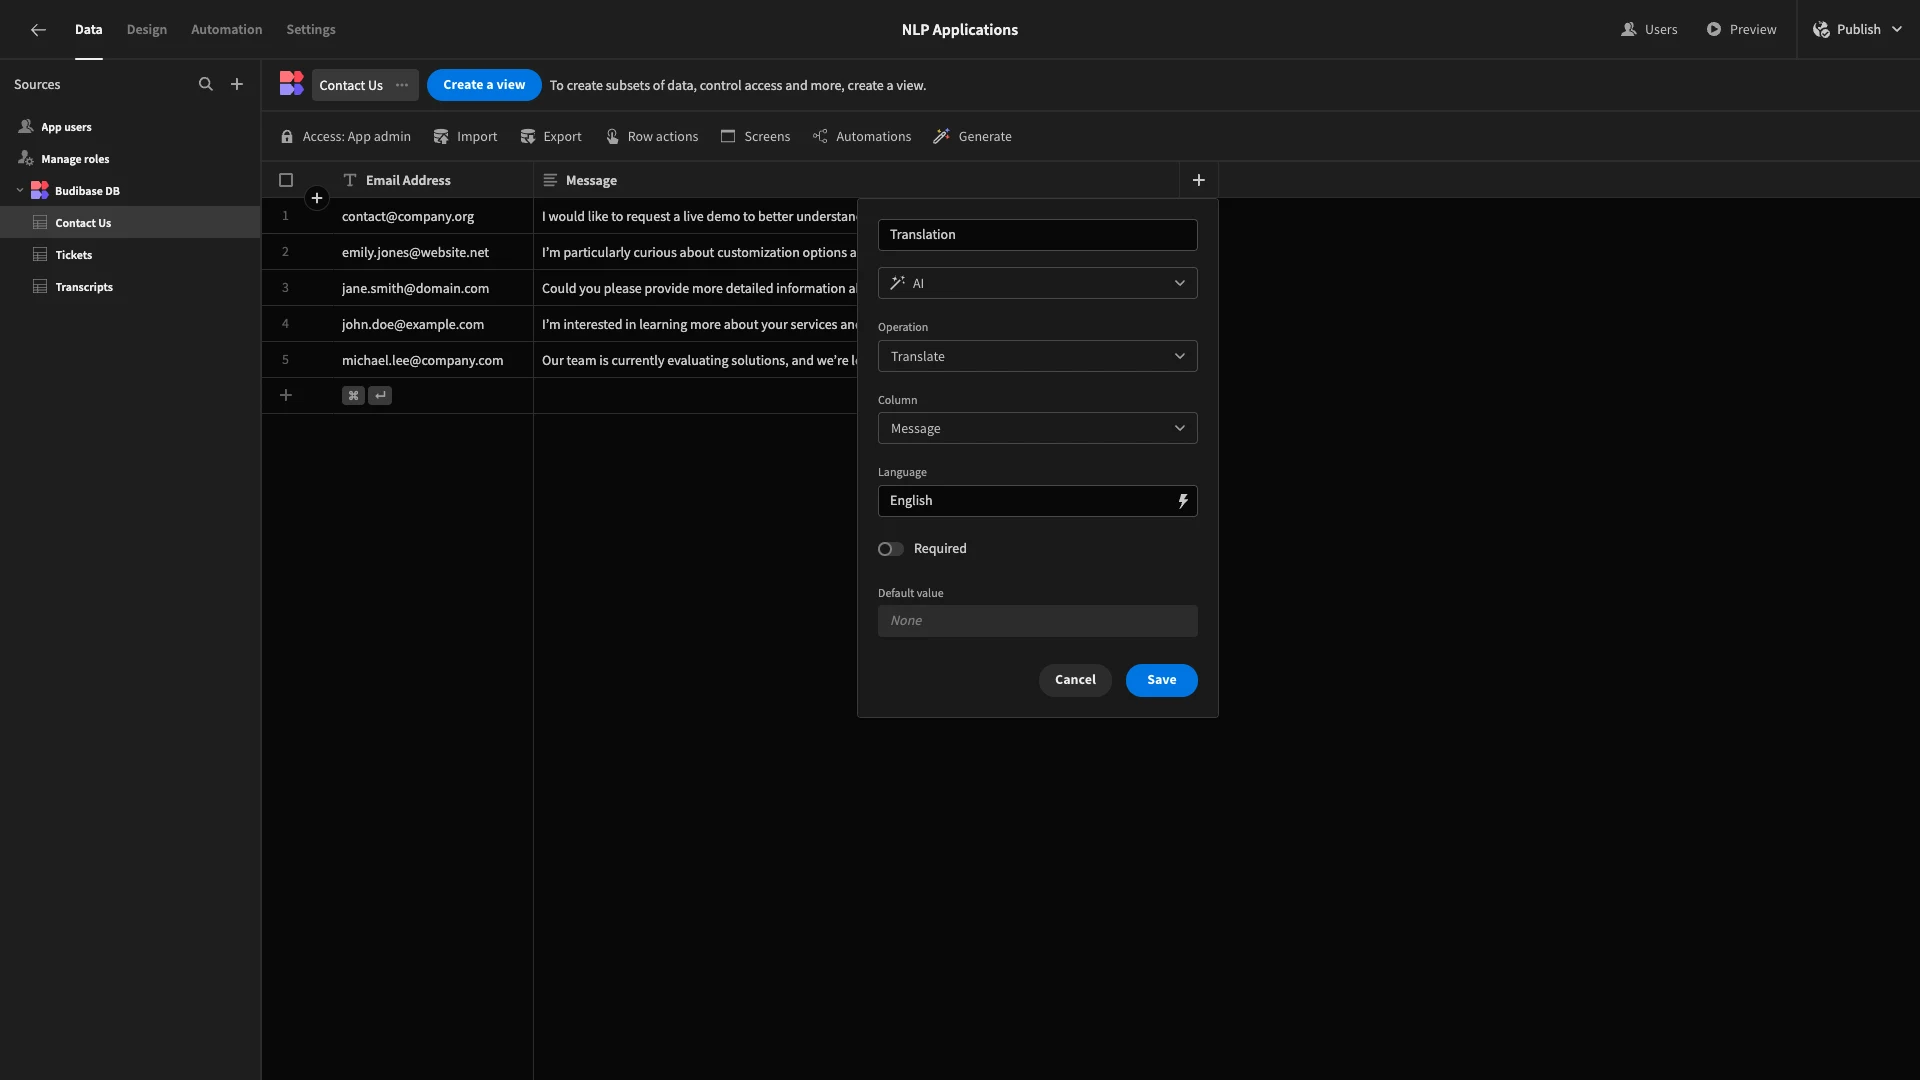Click the Language input showing English
Viewport: 1920px width, 1080px height.
pos(1025,501)
